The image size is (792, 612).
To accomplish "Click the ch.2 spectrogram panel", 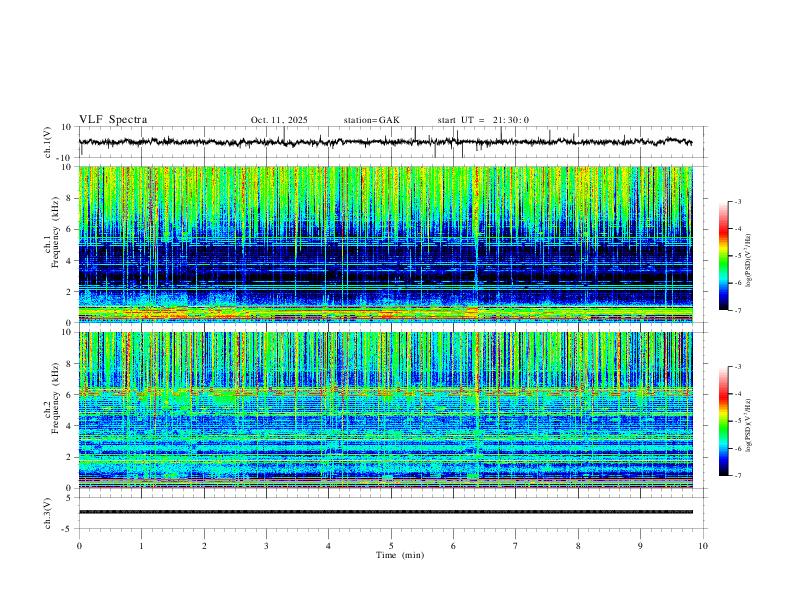I will click(x=385, y=410).
